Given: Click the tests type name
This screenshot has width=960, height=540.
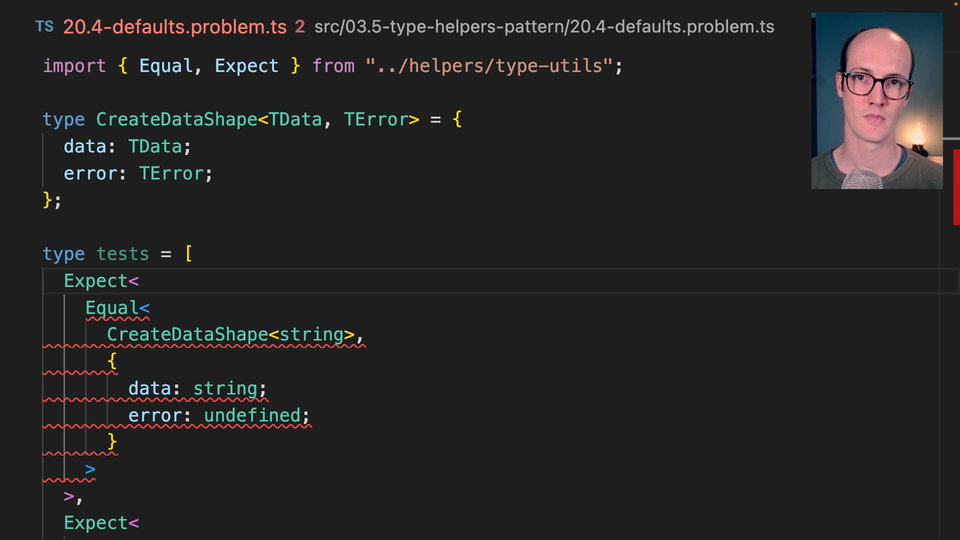Looking at the screenshot, I should pyautogui.click(x=122, y=254).
